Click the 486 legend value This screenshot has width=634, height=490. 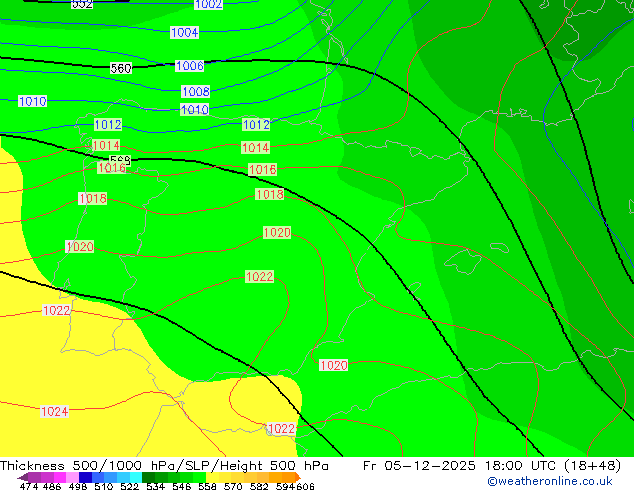(x=52, y=486)
